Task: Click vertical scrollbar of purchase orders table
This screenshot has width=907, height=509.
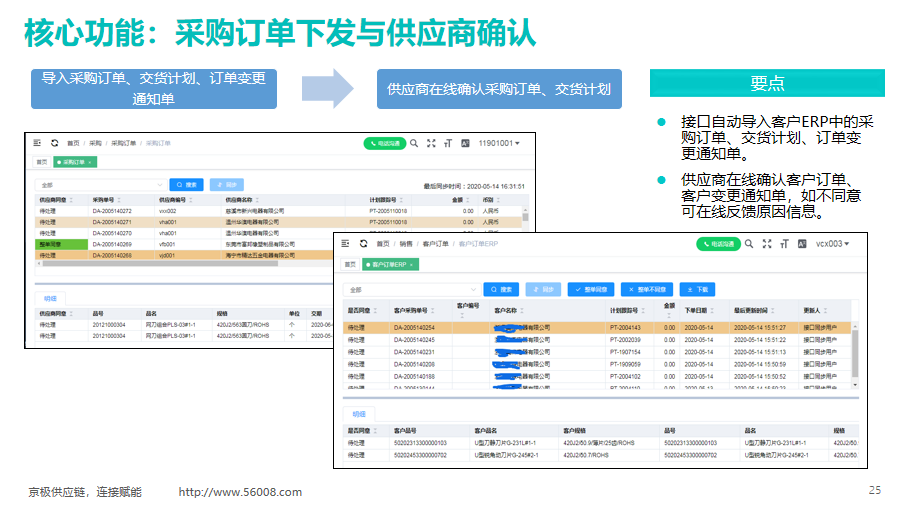Action: [525, 217]
